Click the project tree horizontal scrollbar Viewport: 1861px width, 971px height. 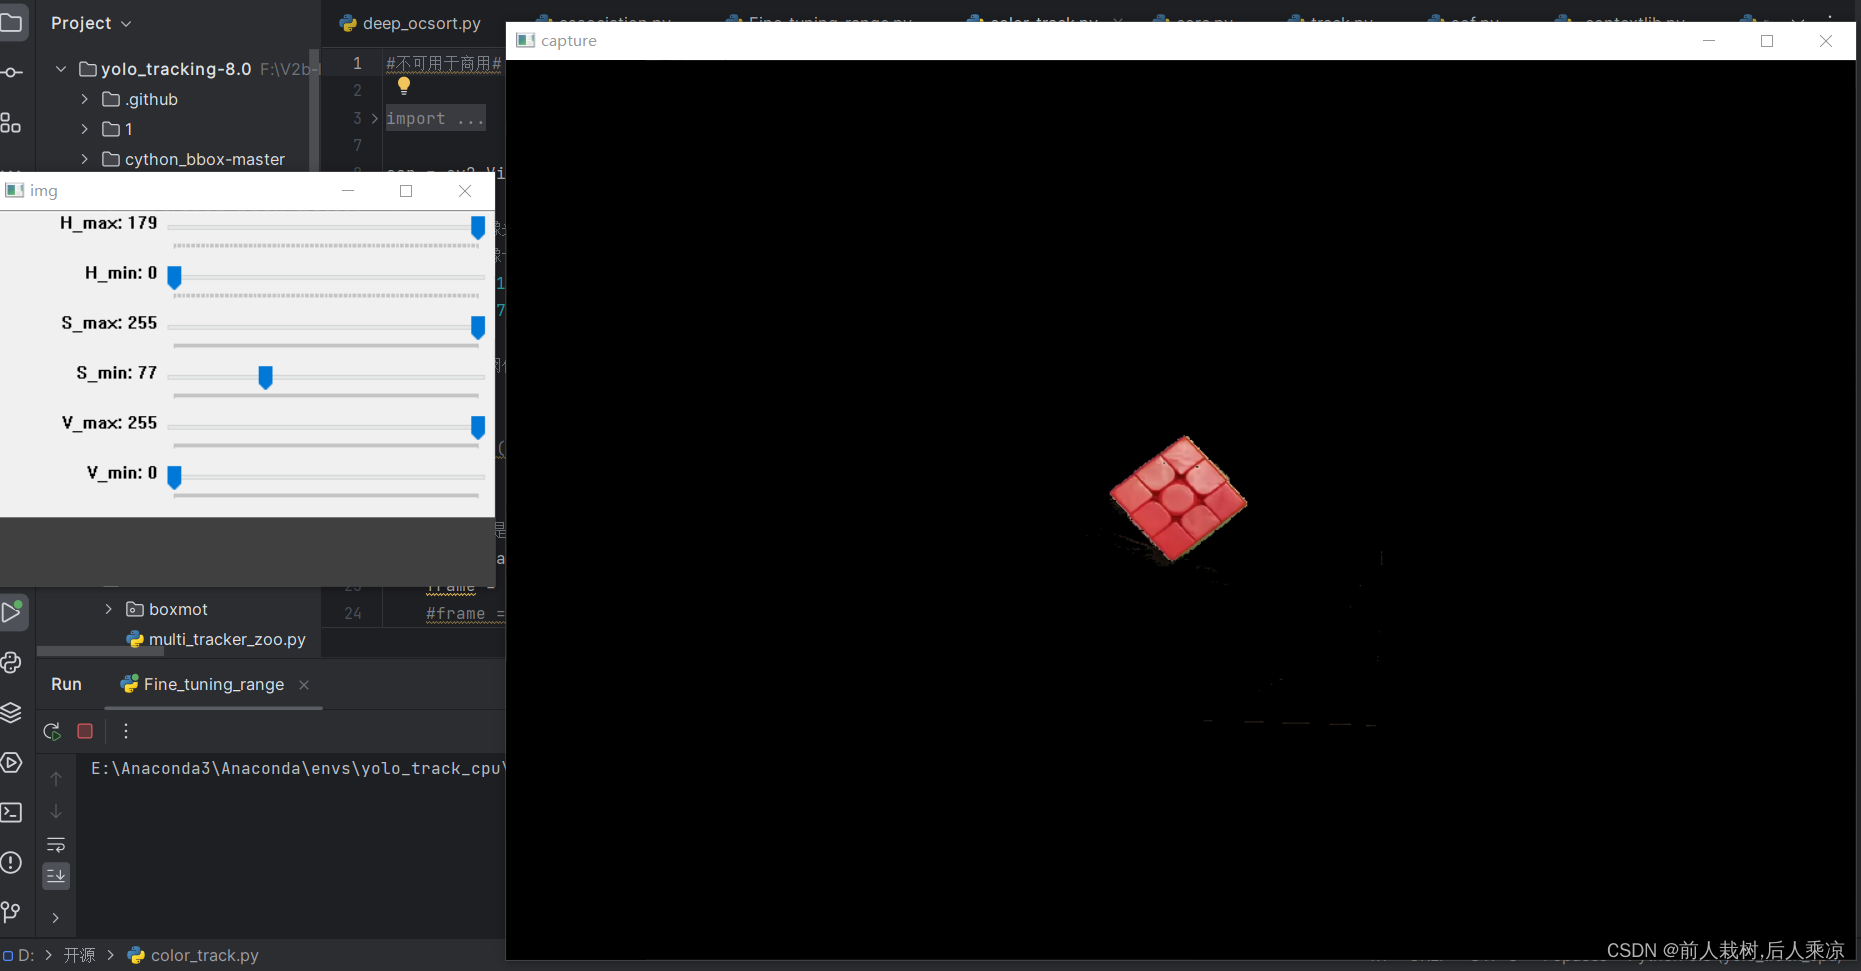100,652
